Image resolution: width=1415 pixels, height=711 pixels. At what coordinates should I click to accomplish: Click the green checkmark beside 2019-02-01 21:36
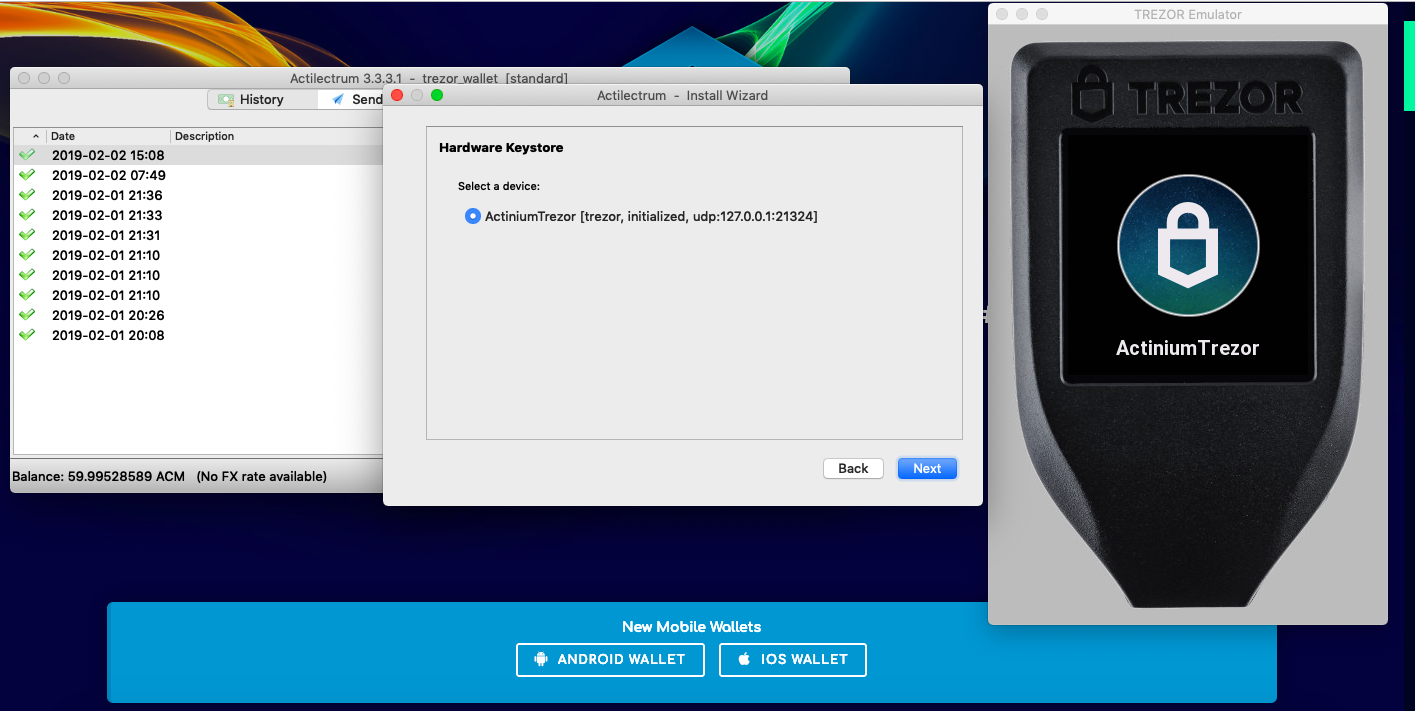[x=27, y=195]
